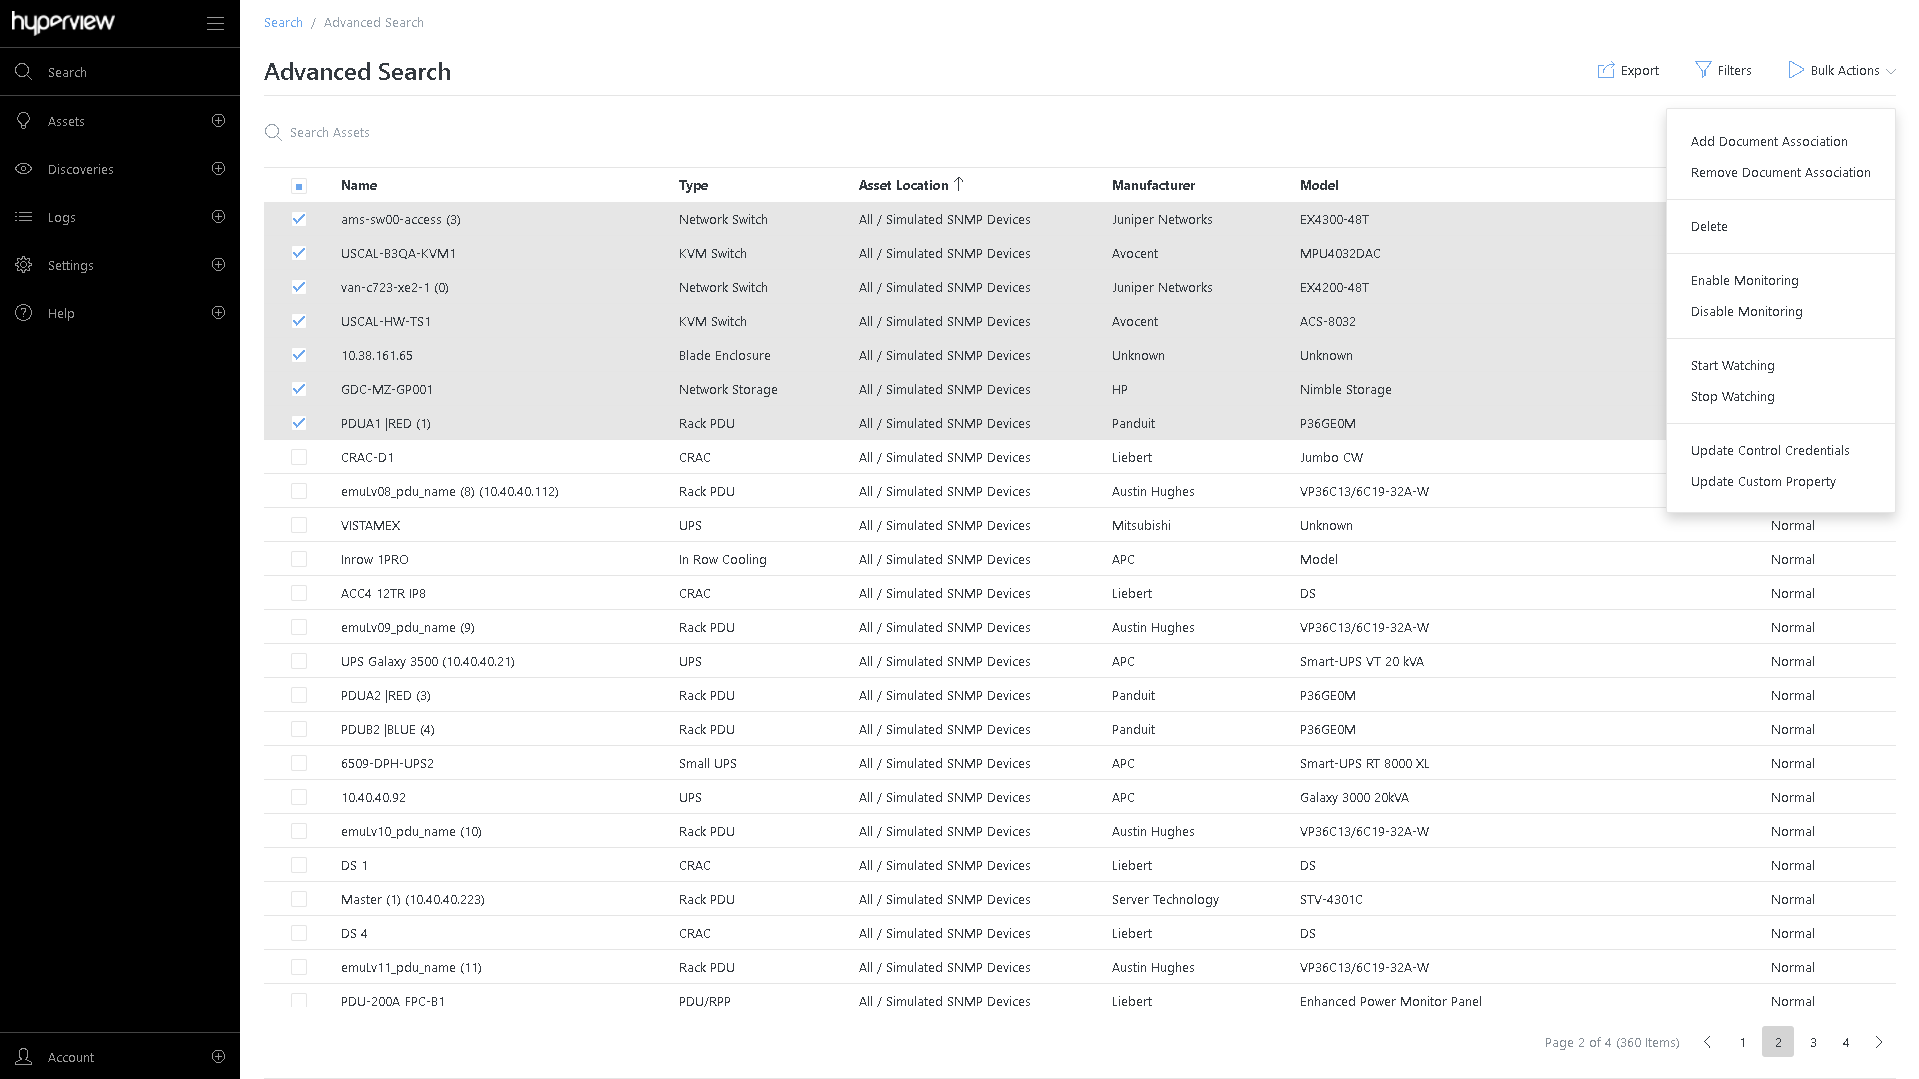
Task: Open the Account icon at bottom left
Action: point(24,1056)
